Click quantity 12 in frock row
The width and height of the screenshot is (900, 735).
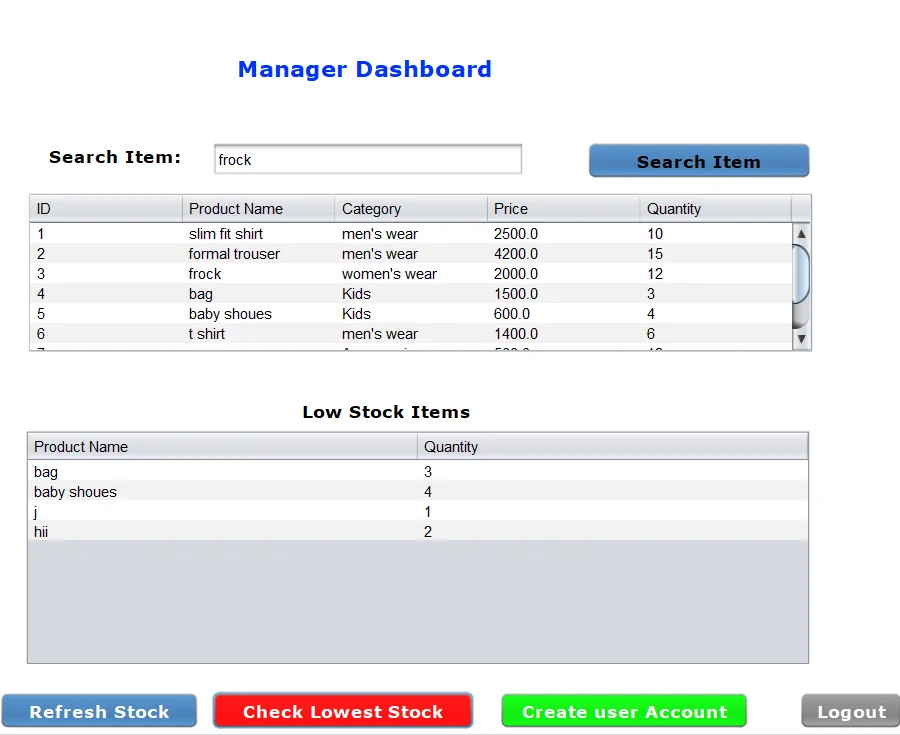pos(716,274)
